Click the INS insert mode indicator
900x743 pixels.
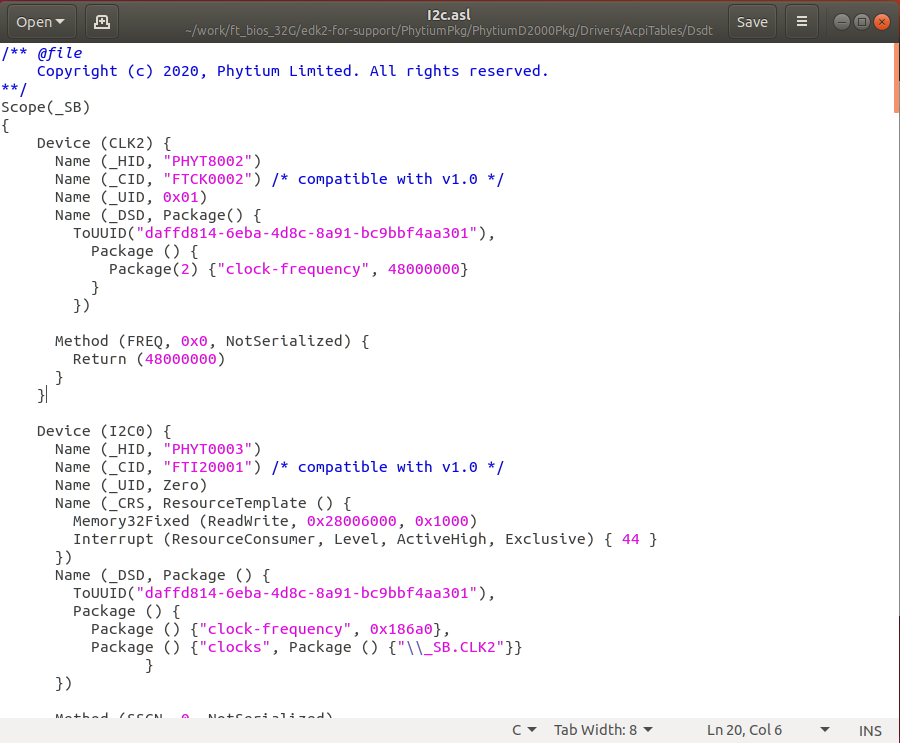(x=870, y=730)
